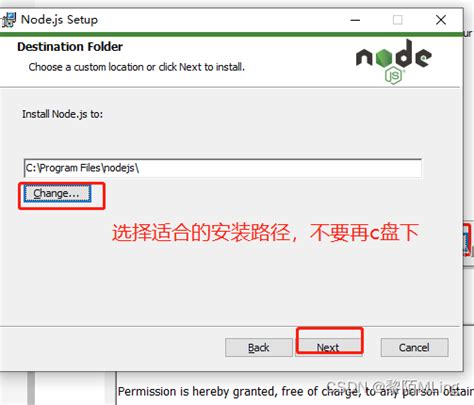Click the node wordmark logo
The height and width of the screenshot is (405, 474).
click(394, 54)
